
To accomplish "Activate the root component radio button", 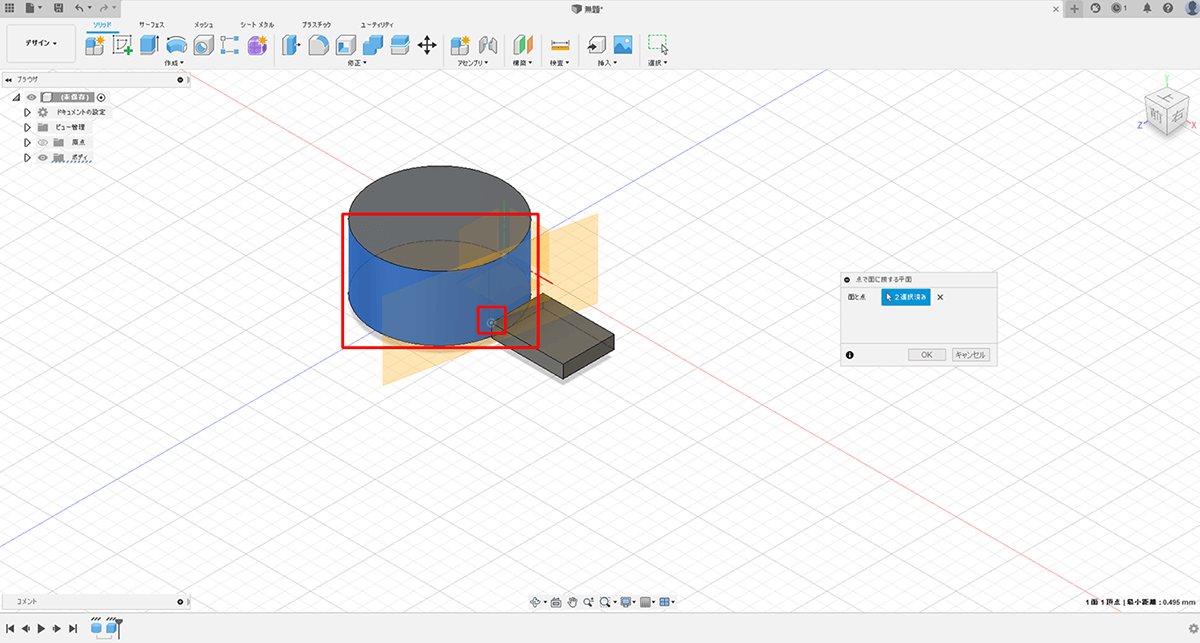I will point(101,98).
